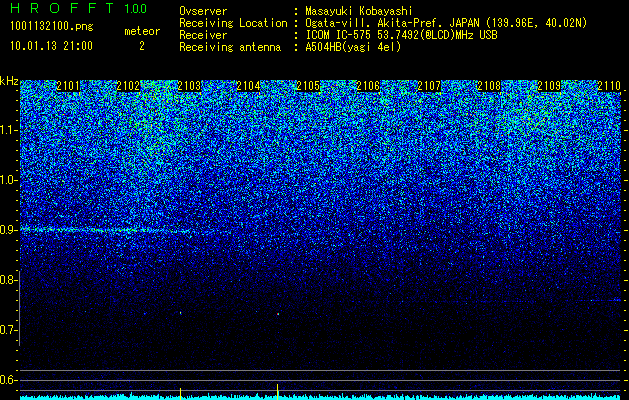The height and width of the screenshot is (400, 629).
Task: Click the 2107 time marker
Action: coord(429,85)
